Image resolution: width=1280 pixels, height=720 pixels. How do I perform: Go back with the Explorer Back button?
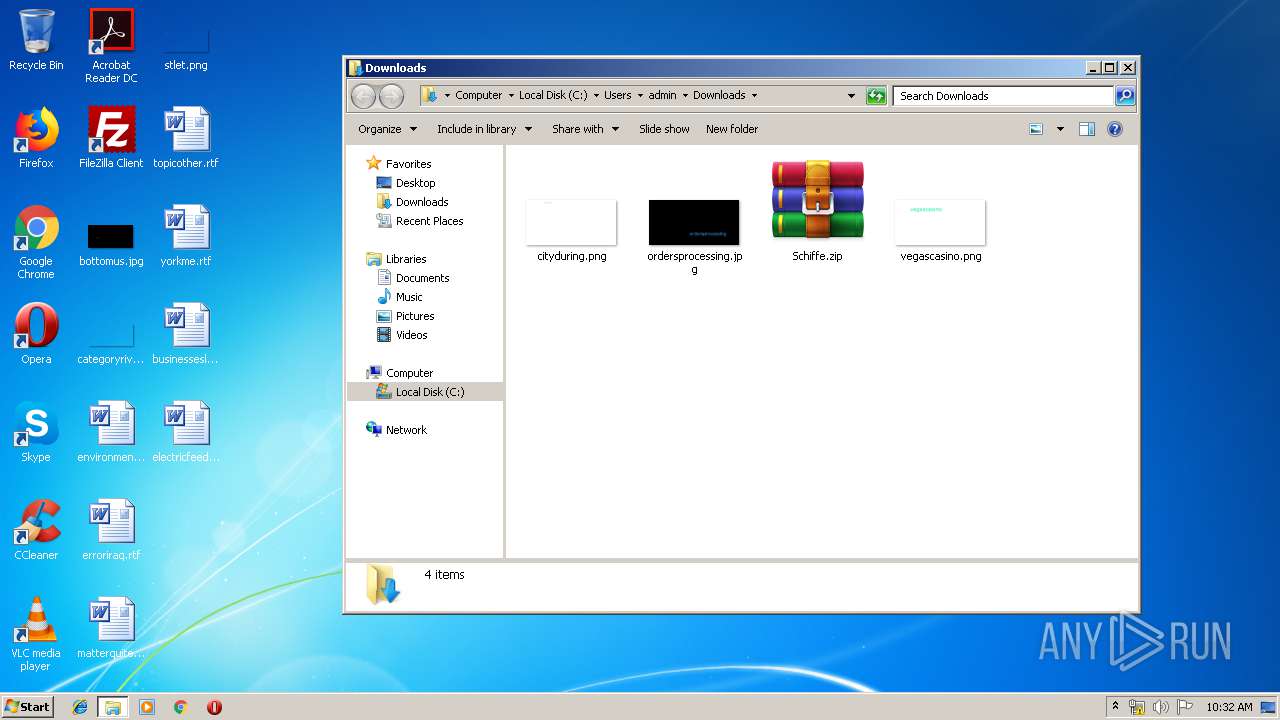[x=363, y=96]
